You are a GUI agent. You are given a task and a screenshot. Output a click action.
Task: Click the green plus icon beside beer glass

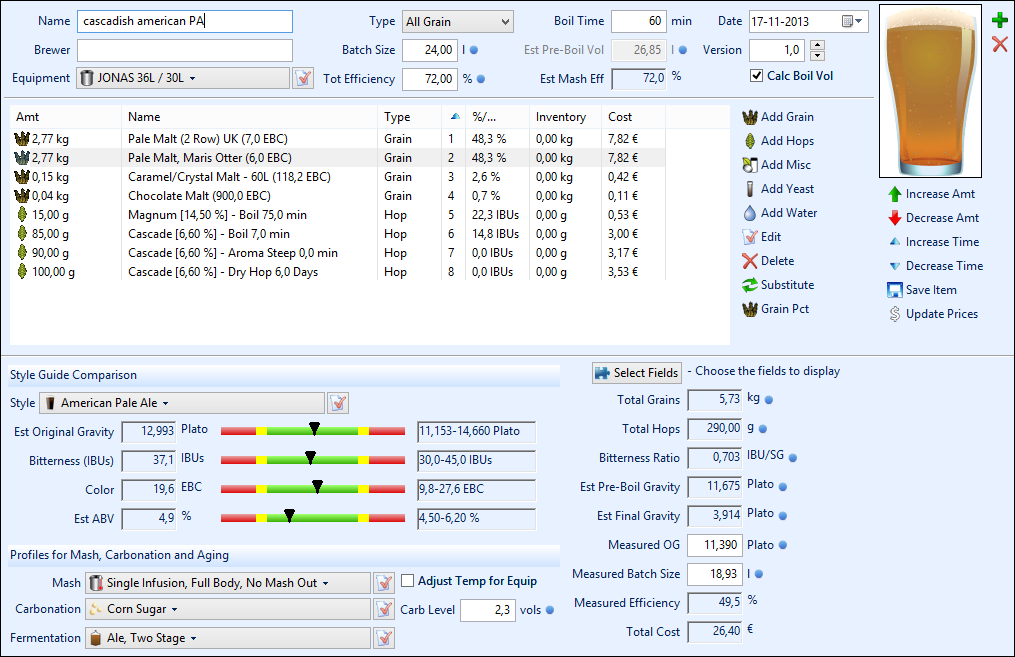click(999, 20)
